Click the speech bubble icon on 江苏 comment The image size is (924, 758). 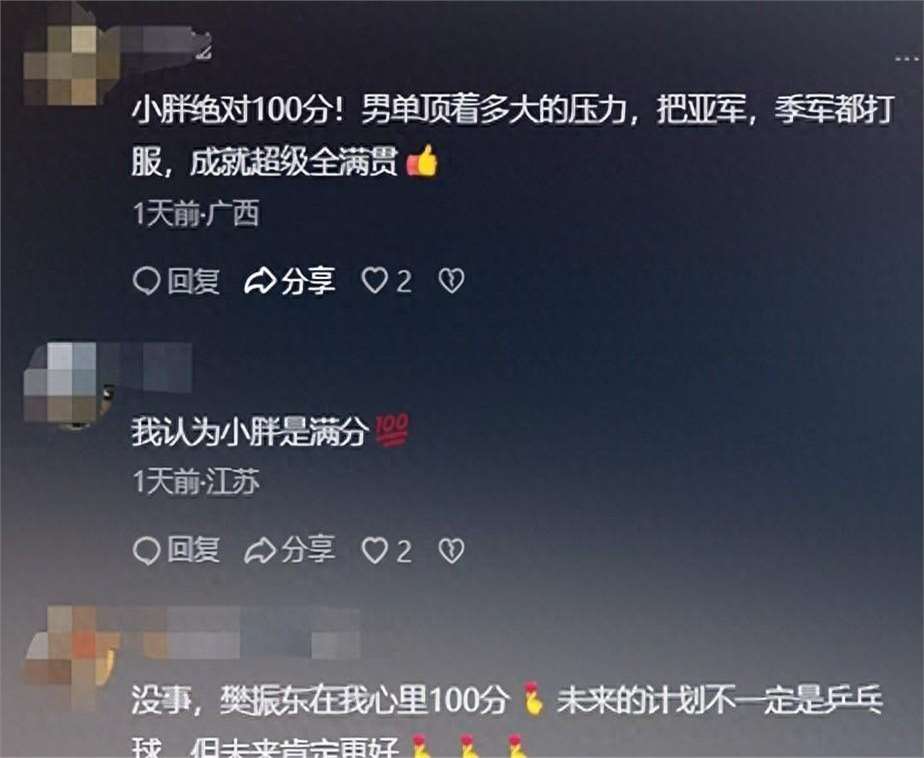pos(146,551)
